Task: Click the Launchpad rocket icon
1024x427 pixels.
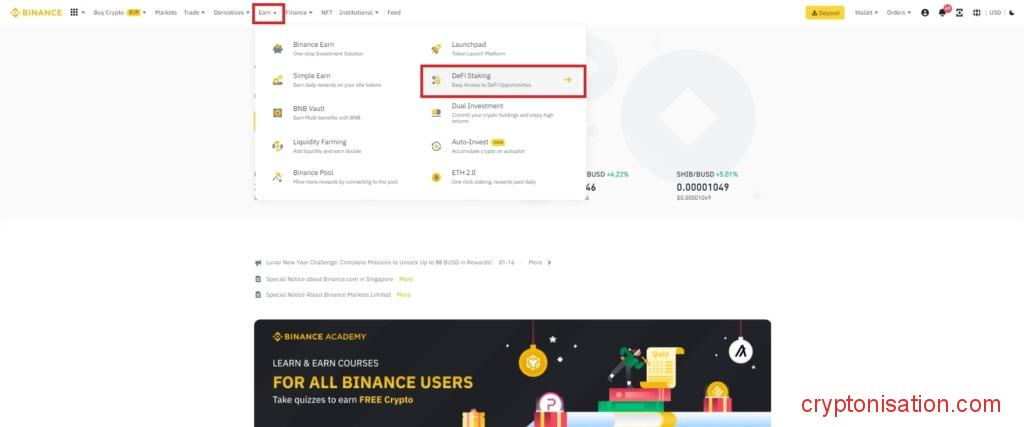Action: click(436, 49)
